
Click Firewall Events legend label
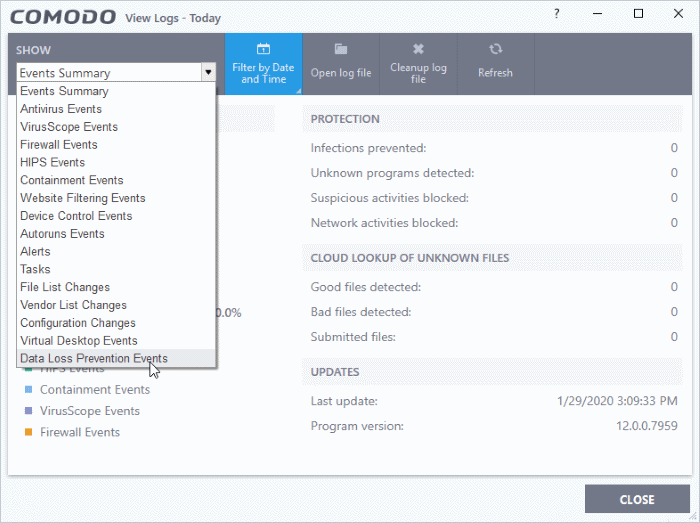80,432
